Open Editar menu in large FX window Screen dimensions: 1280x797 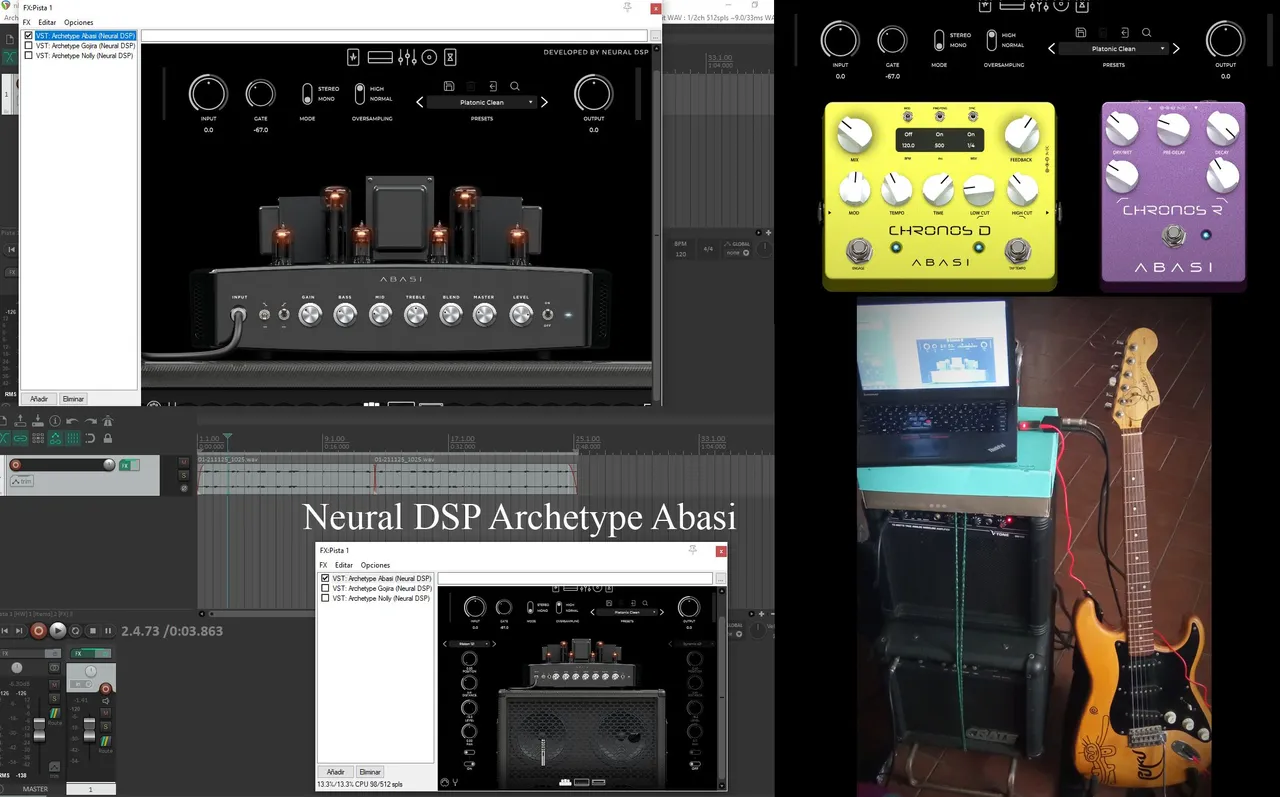pos(47,22)
